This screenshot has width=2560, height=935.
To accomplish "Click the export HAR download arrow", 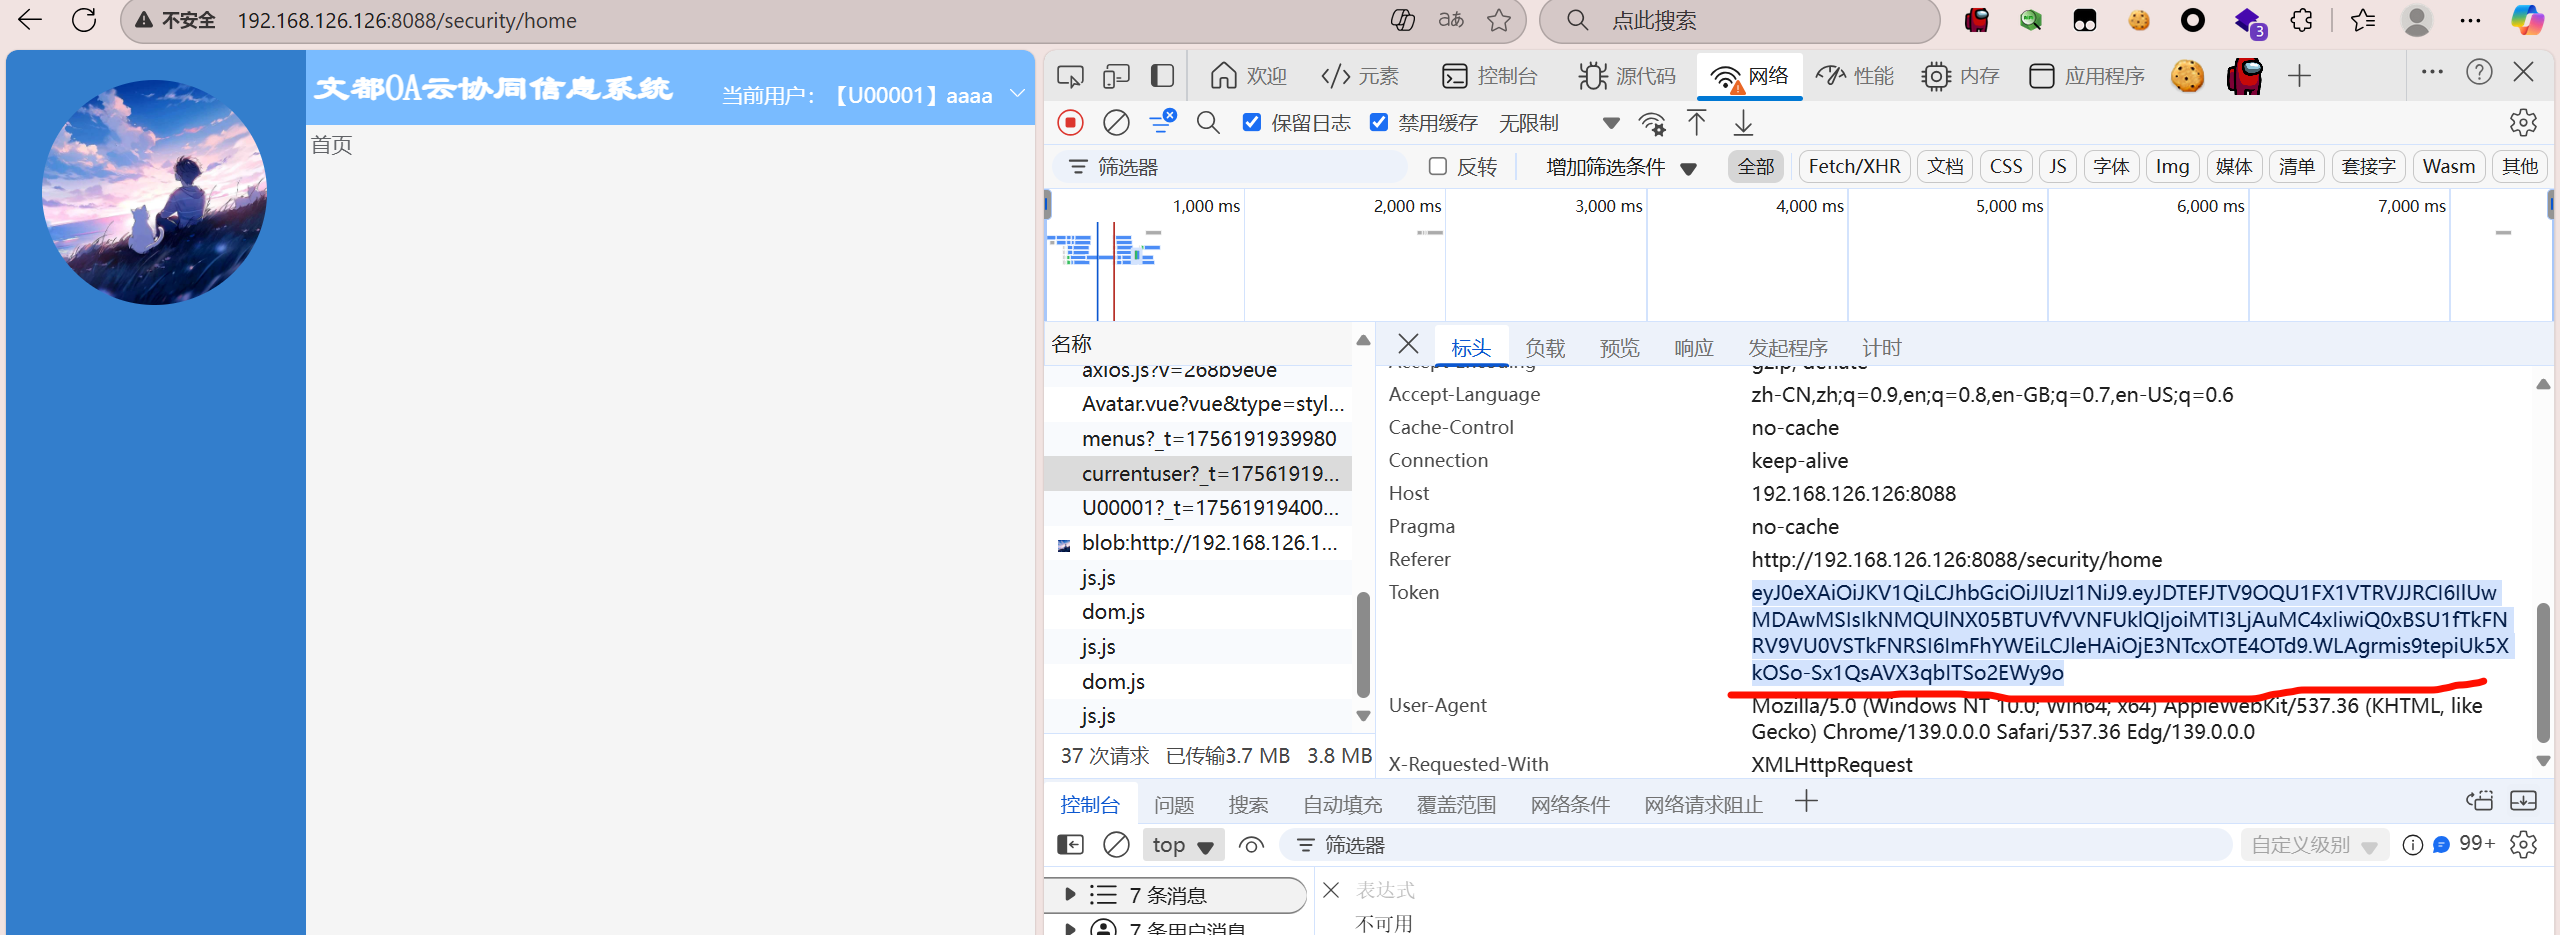I will pos(1743,123).
